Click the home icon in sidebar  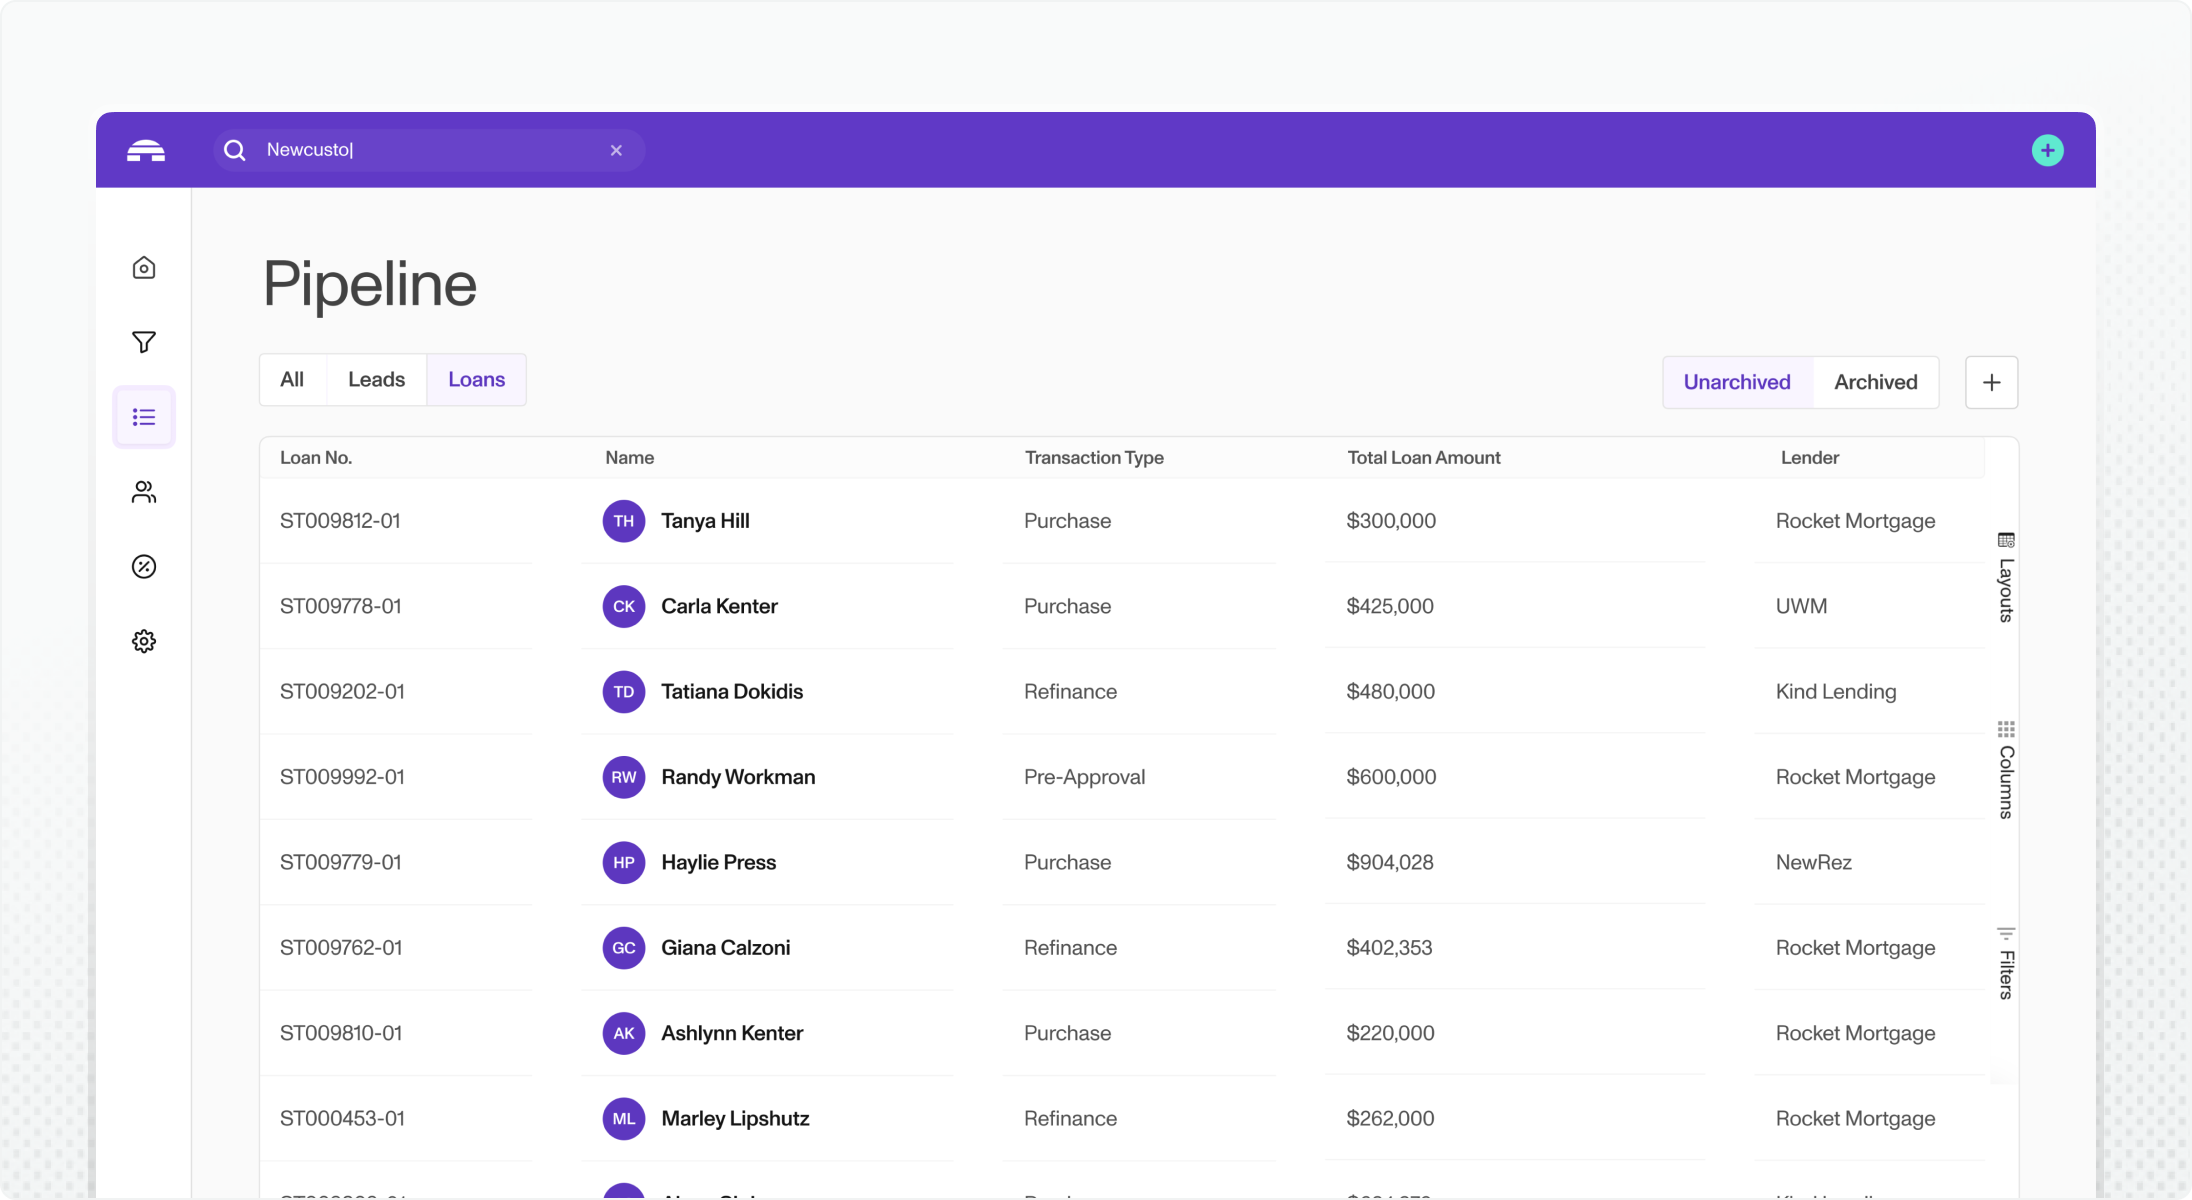coord(144,268)
